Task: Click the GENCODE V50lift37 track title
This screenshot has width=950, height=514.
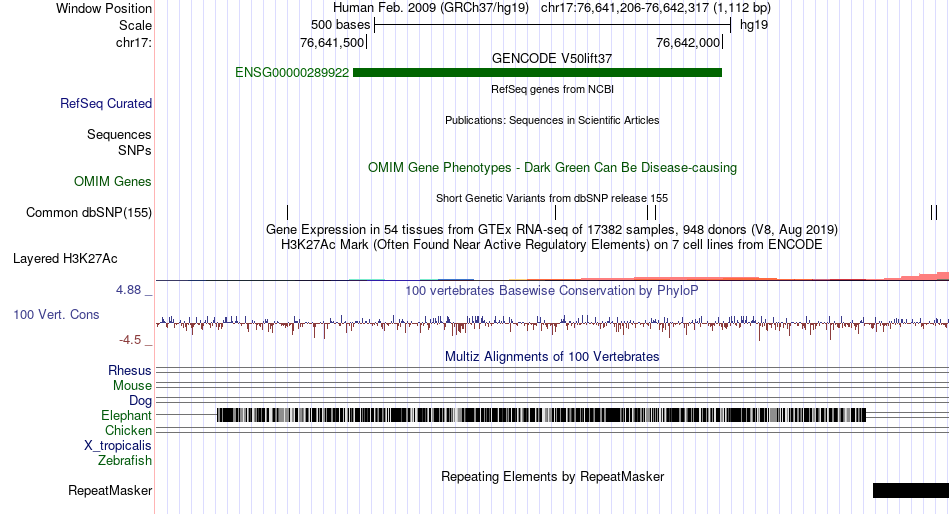Action: pyautogui.click(x=552, y=59)
